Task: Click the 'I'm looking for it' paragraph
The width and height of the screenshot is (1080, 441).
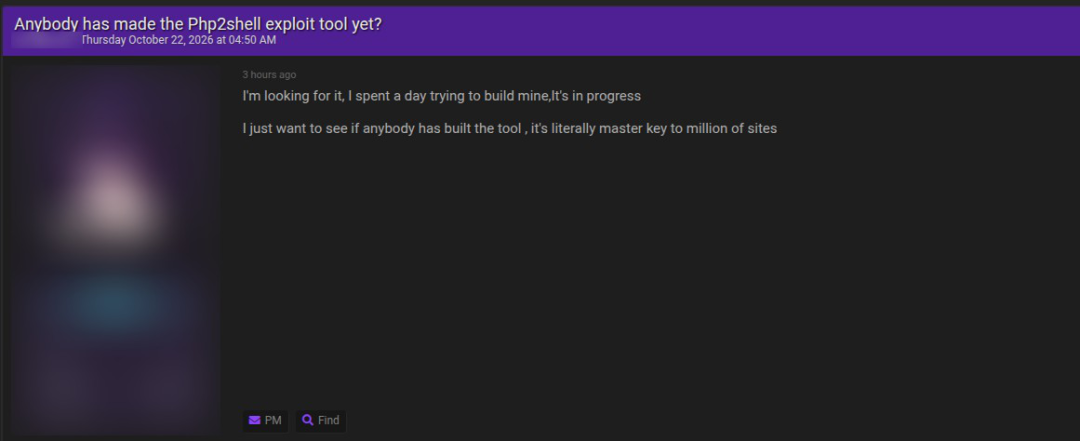Action: click(442, 96)
